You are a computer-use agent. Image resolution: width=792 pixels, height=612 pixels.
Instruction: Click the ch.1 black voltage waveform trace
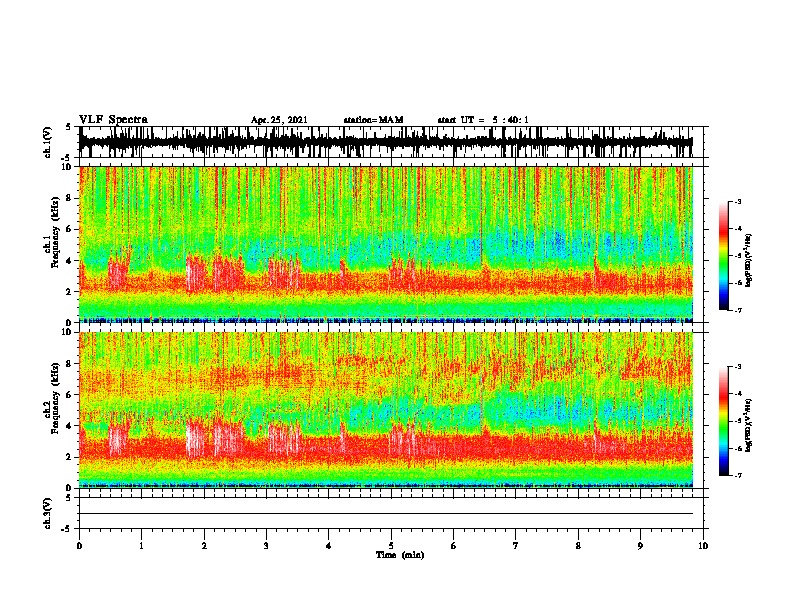point(386,142)
